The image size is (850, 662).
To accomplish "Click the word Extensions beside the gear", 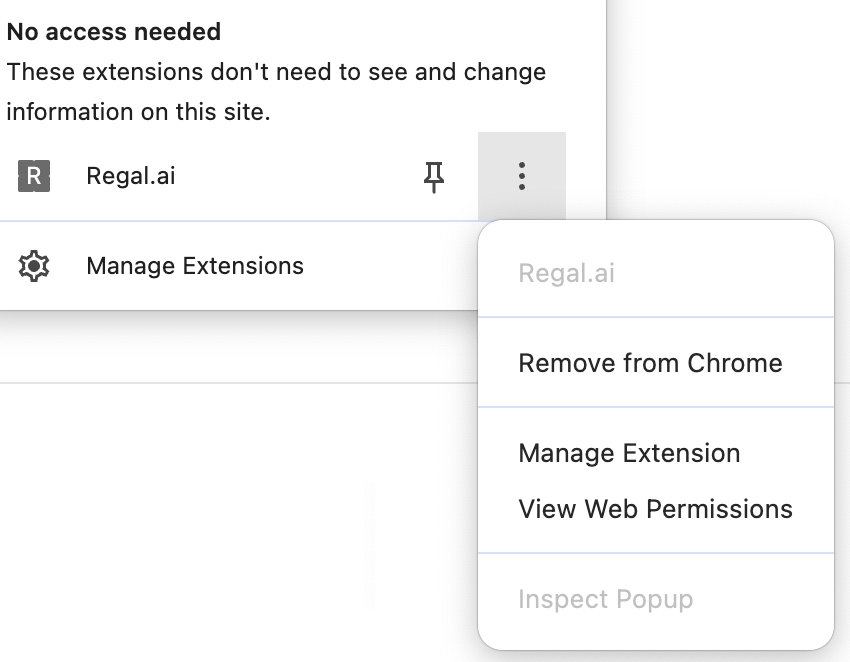I will [x=243, y=266].
